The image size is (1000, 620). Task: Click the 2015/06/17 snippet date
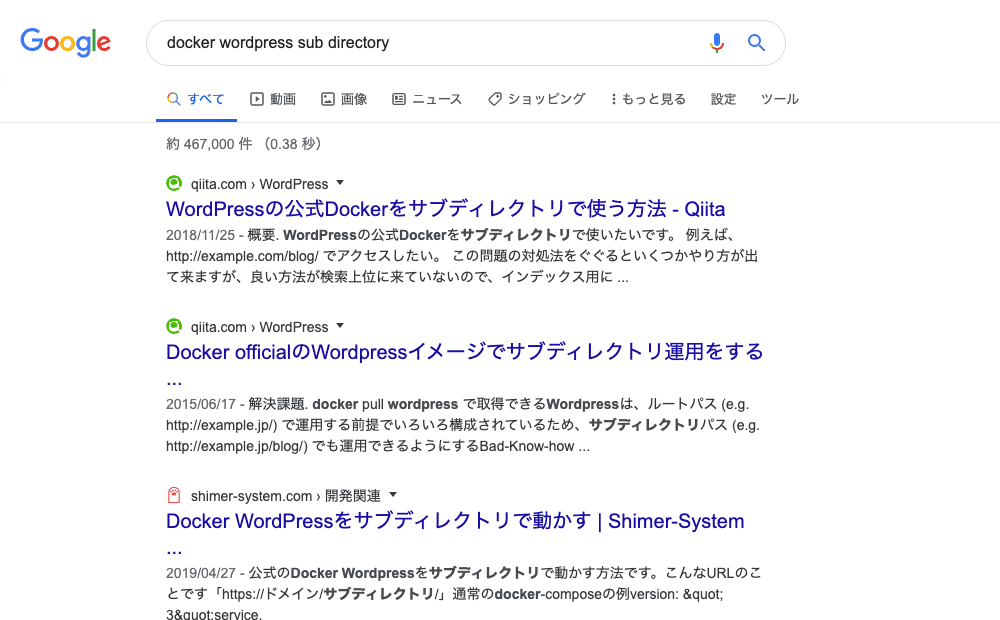[200, 404]
